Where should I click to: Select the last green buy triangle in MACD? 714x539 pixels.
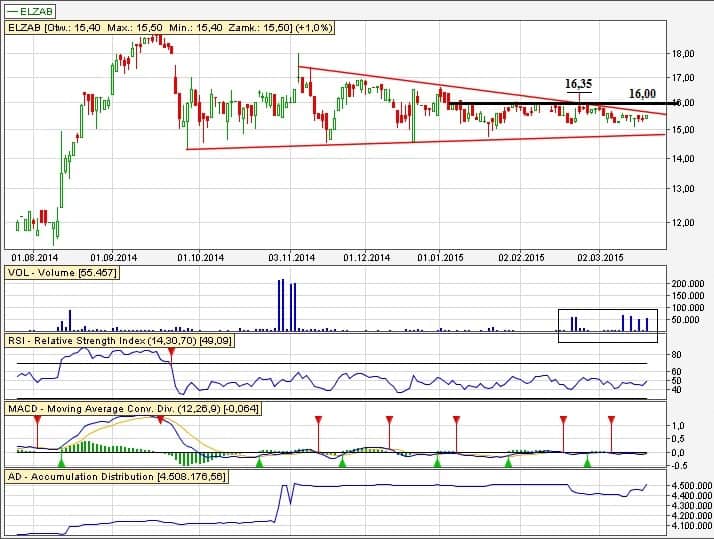(588, 462)
